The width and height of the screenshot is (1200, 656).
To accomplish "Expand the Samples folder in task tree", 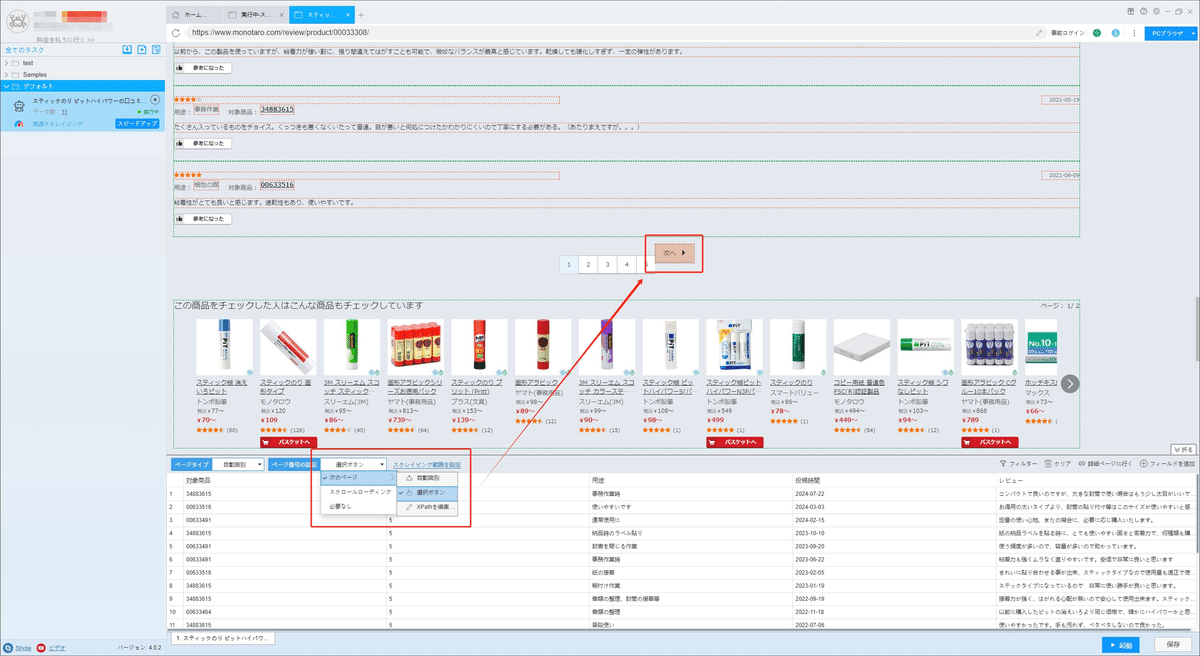I will click(6, 74).
